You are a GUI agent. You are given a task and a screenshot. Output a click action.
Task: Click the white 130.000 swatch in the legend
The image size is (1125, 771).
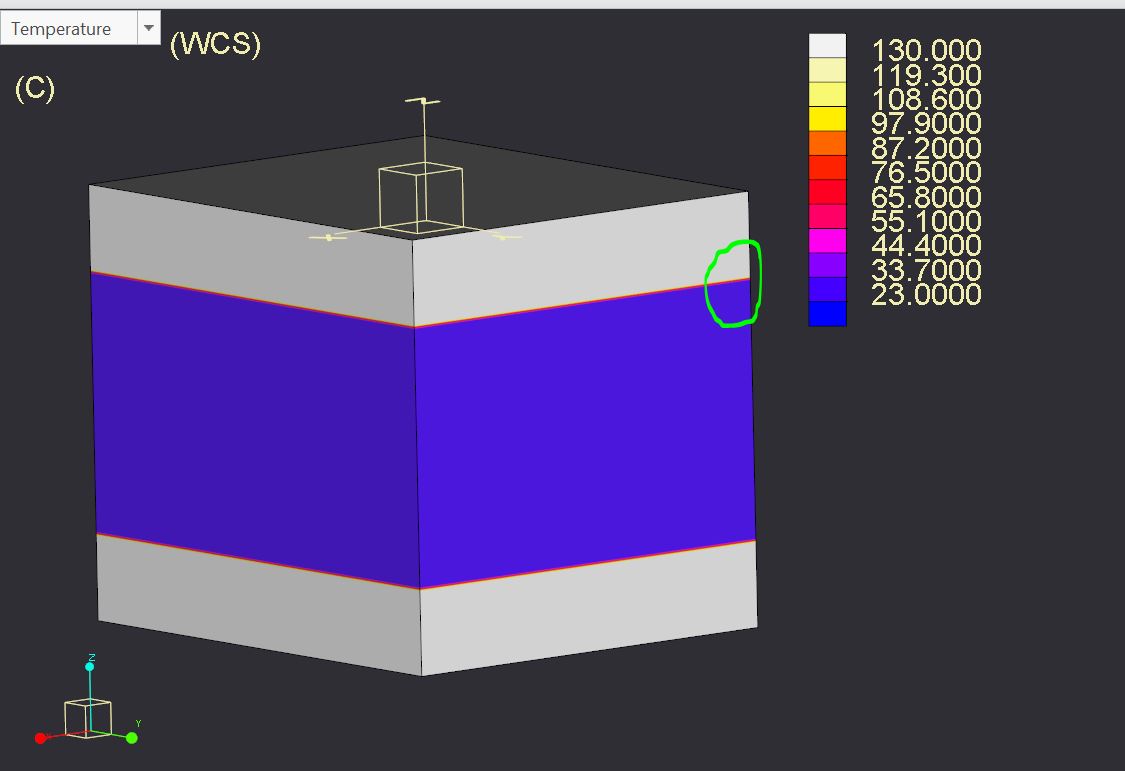click(x=827, y=46)
